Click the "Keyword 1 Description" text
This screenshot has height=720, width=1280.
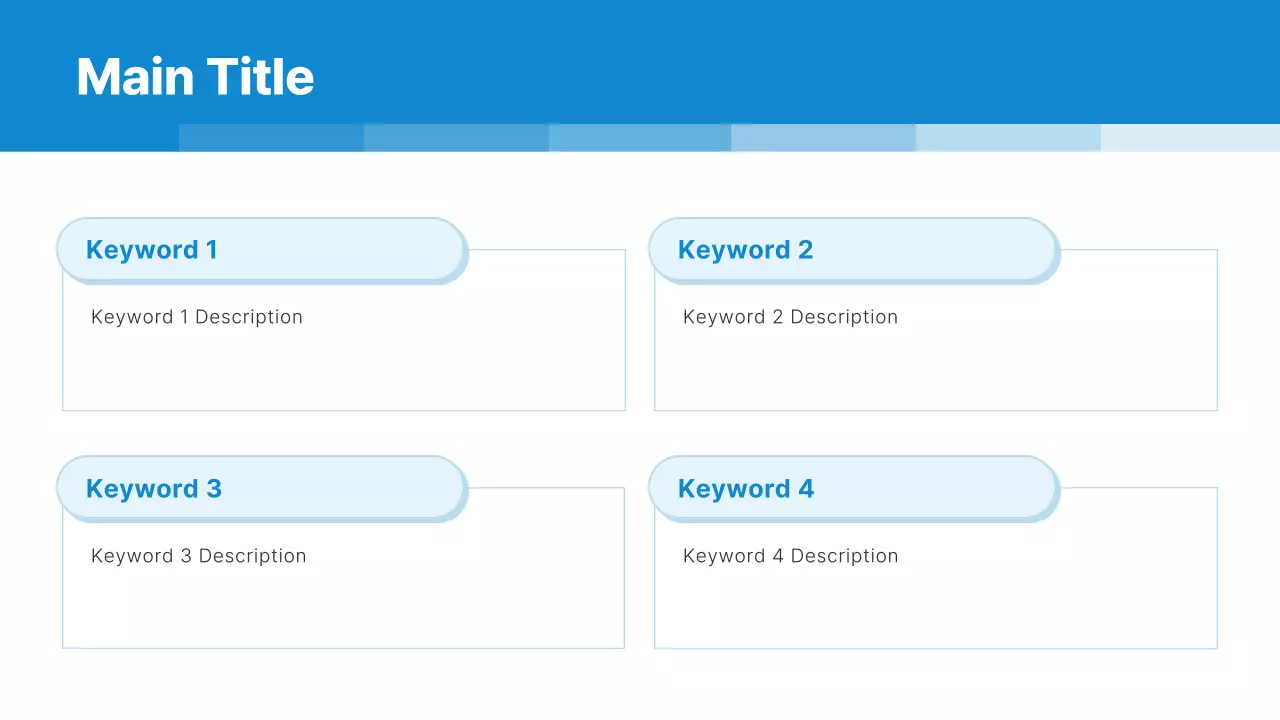[x=197, y=317]
